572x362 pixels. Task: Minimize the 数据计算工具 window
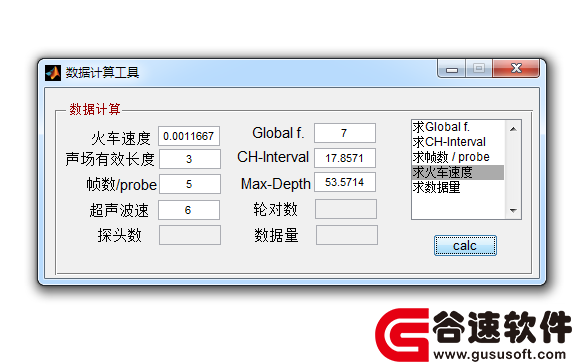pyautogui.click(x=452, y=69)
